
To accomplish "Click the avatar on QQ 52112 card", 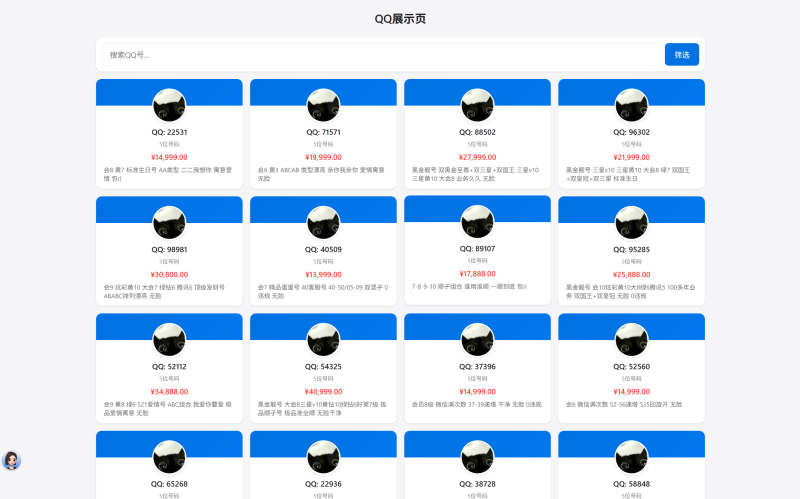I will (169, 340).
